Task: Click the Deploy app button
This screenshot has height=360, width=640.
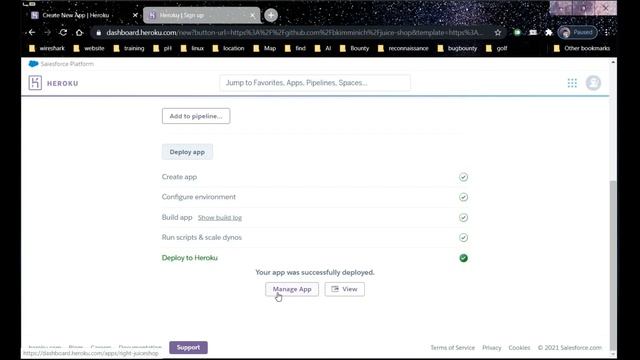Action: 187,152
